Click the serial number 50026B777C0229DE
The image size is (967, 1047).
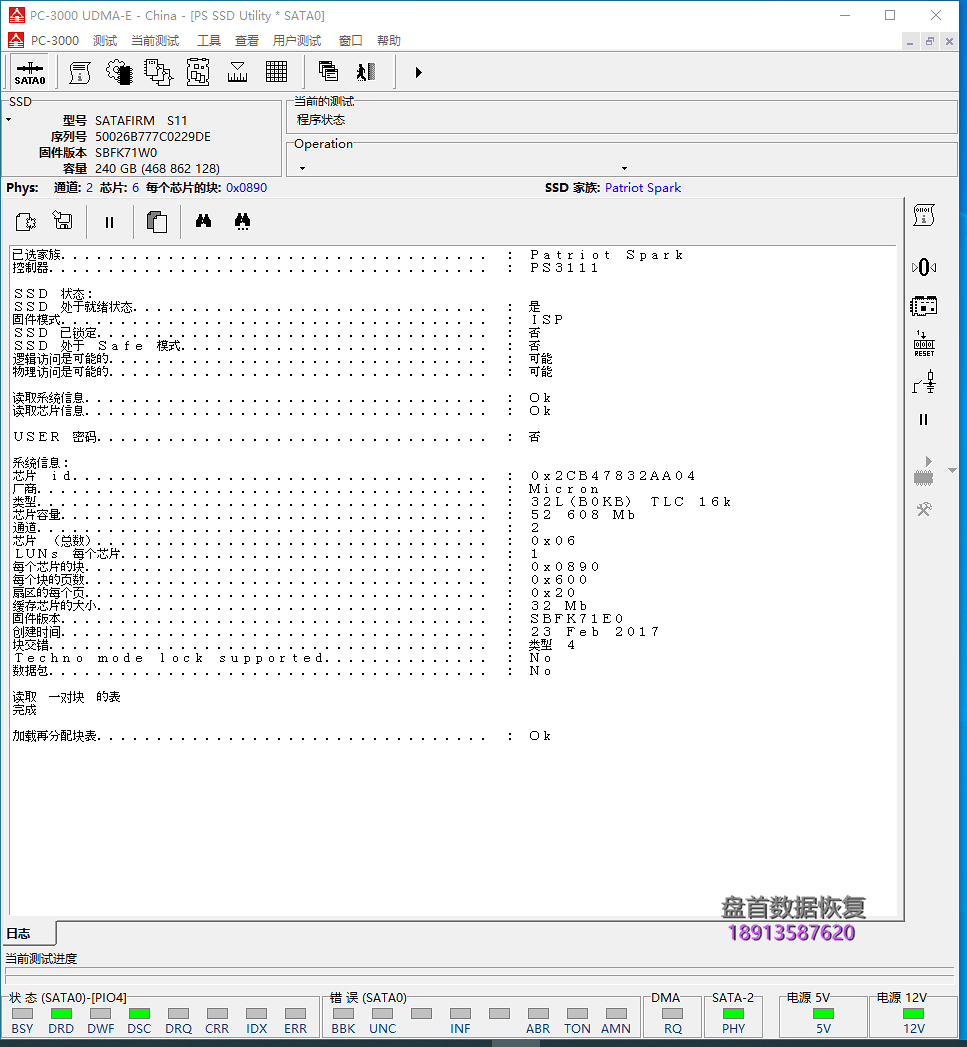pos(152,136)
